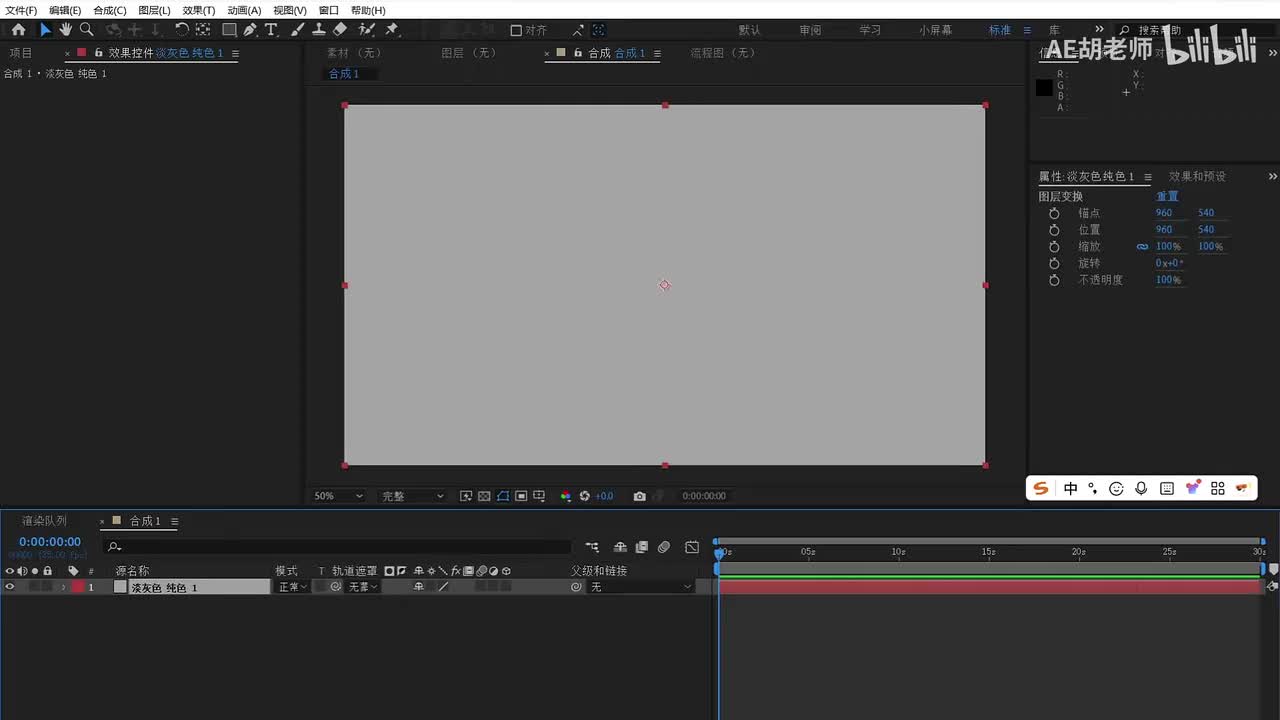Screen dimensions: 1280x720
Task: Open the parent 无 dropdown
Action: (x=640, y=587)
